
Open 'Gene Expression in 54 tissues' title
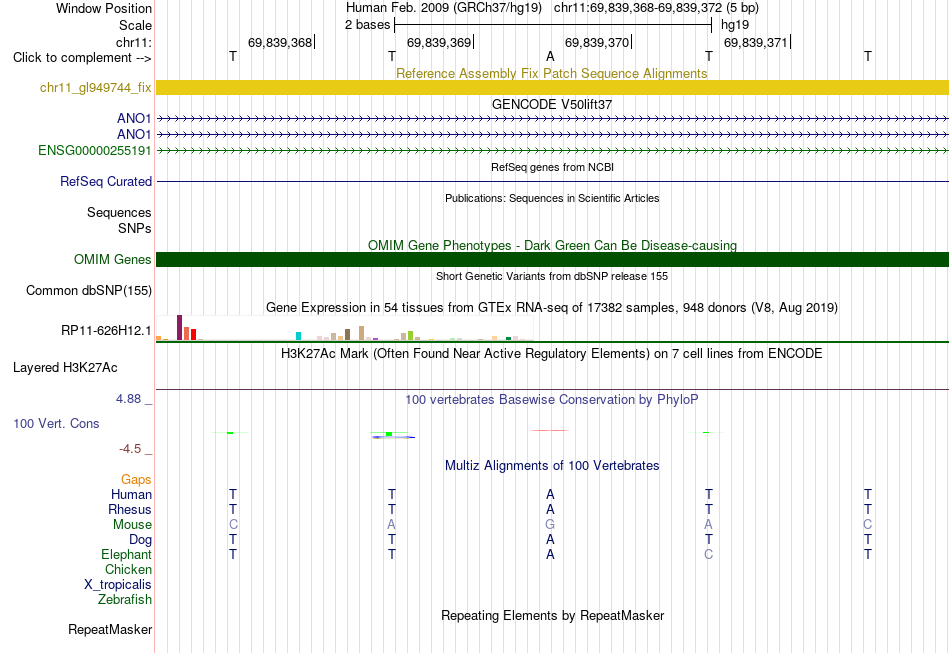pos(552,308)
